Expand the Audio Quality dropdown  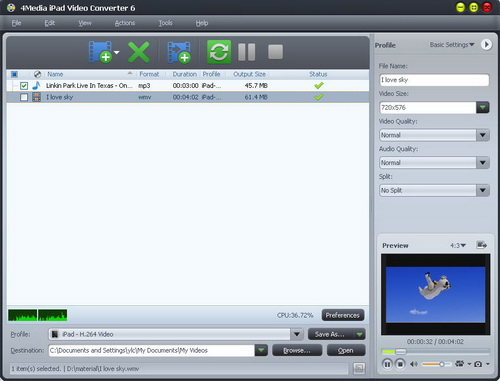(482, 163)
